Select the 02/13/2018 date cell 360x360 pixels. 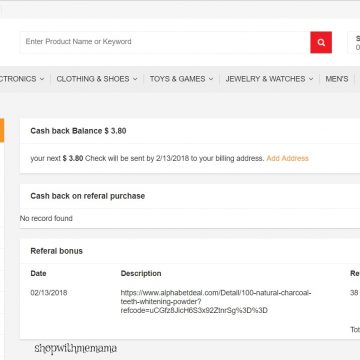pos(49,293)
